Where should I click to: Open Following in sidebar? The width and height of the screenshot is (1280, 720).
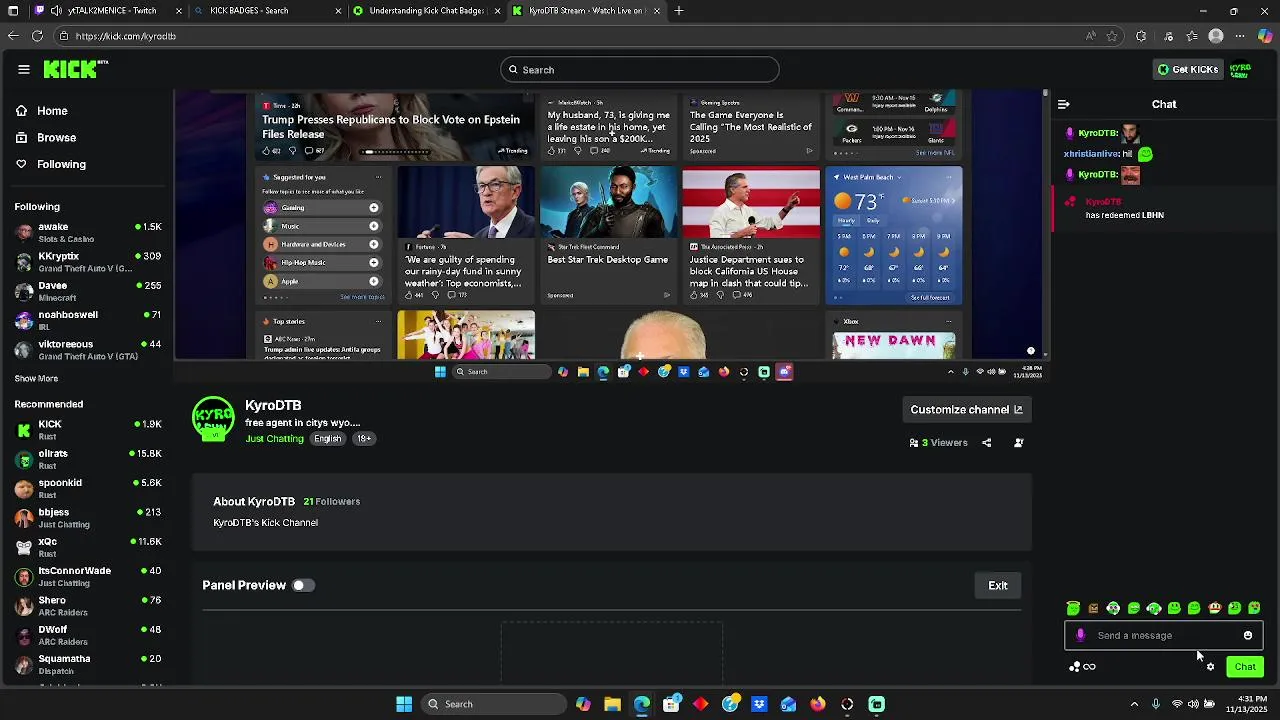point(51,164)
